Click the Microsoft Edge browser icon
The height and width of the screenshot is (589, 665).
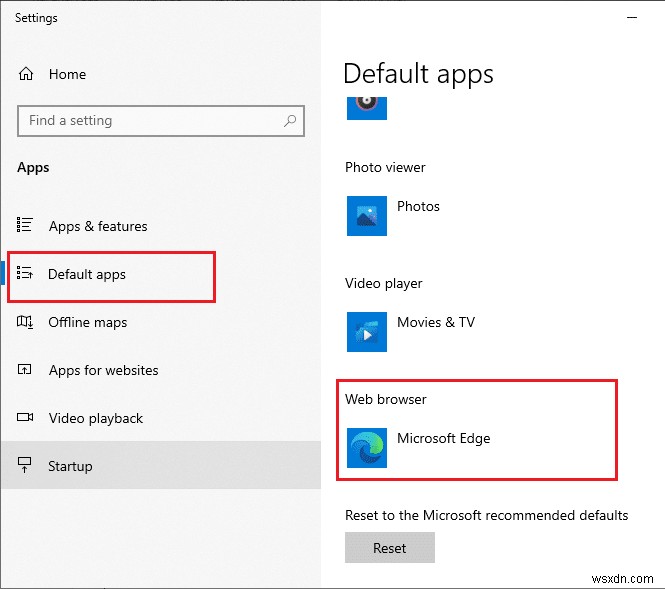point(367,447)
